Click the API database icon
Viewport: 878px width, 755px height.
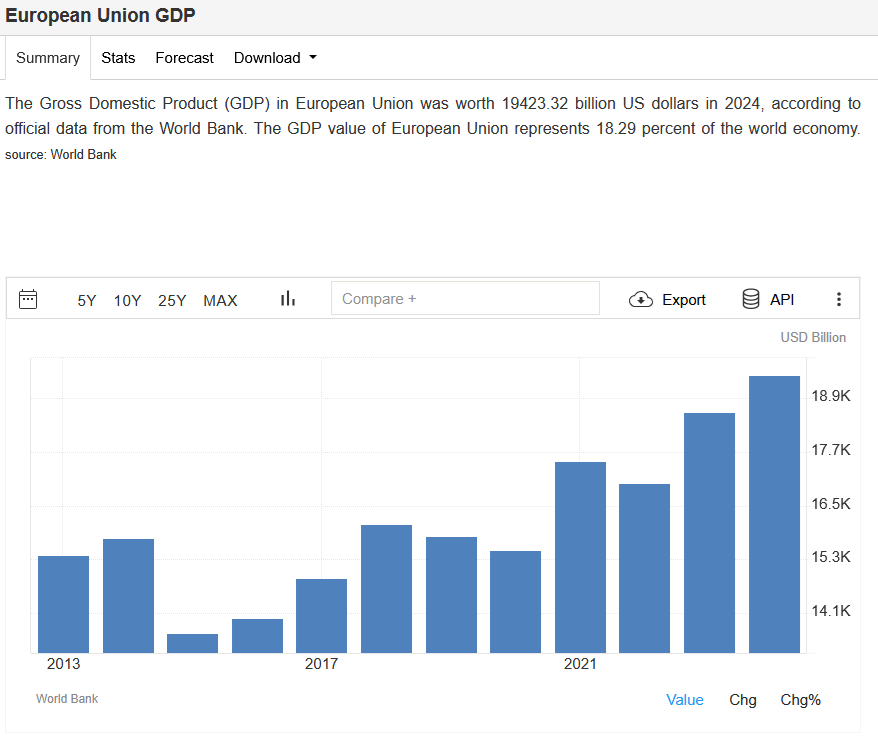coord(751,299)
